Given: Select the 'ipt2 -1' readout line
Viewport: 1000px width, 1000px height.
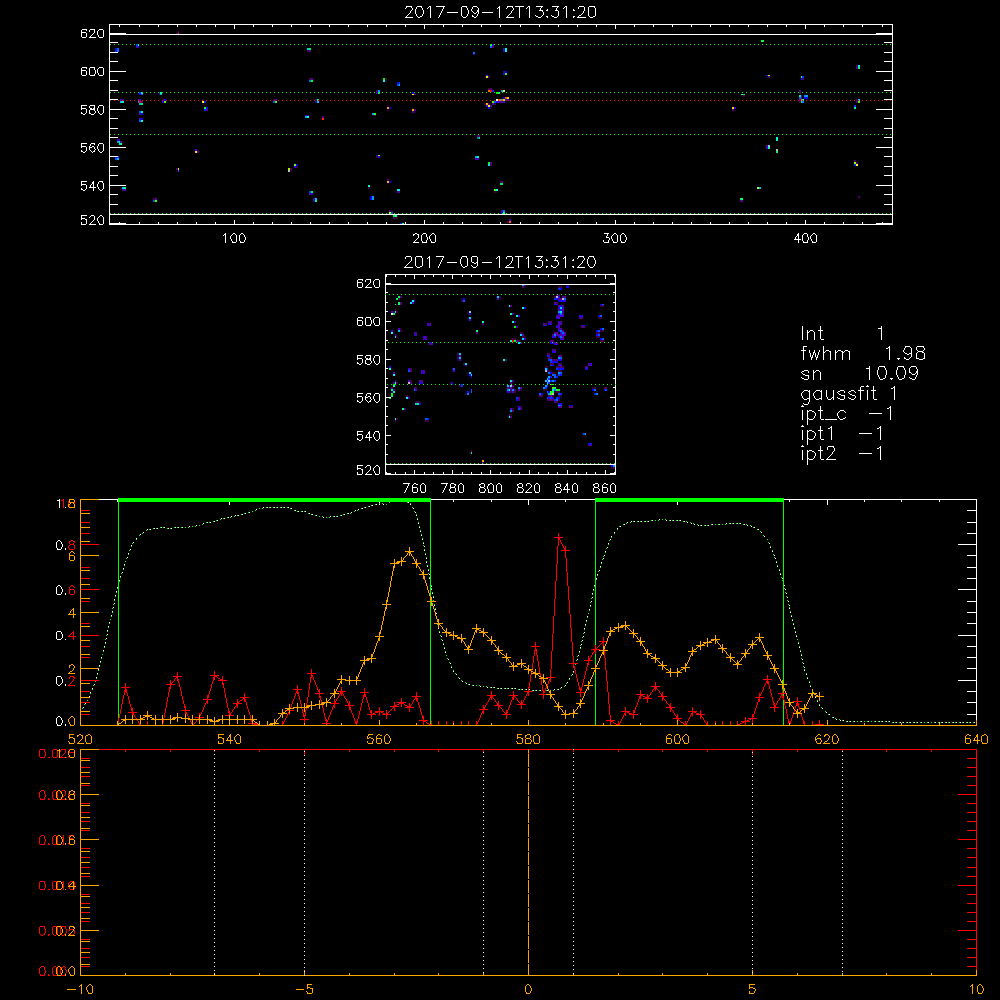Looking at the screenshot, I should point(842,453).
